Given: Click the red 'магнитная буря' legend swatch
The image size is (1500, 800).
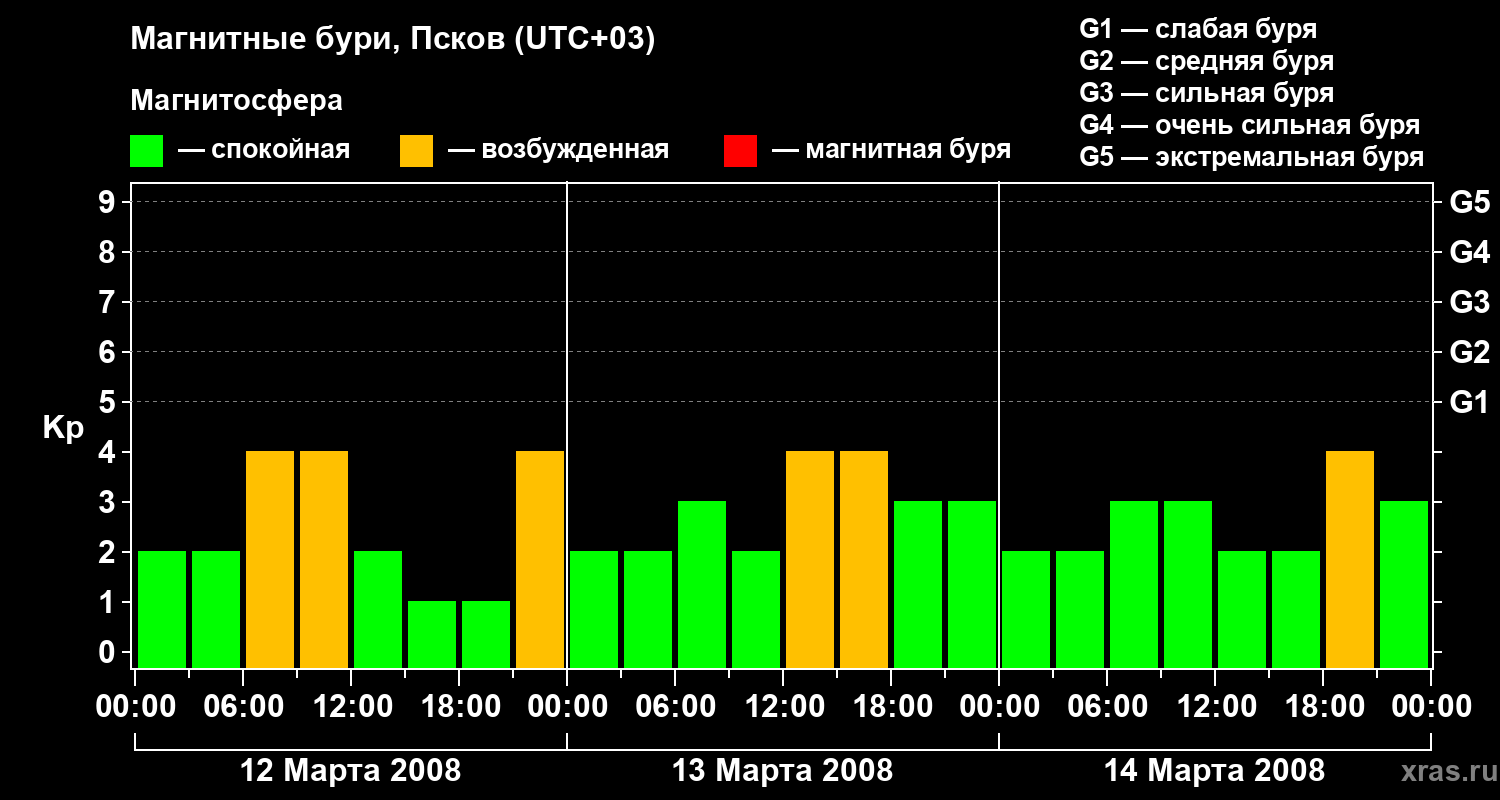Looking at the screenshot, I should click(x=740, y=151).
